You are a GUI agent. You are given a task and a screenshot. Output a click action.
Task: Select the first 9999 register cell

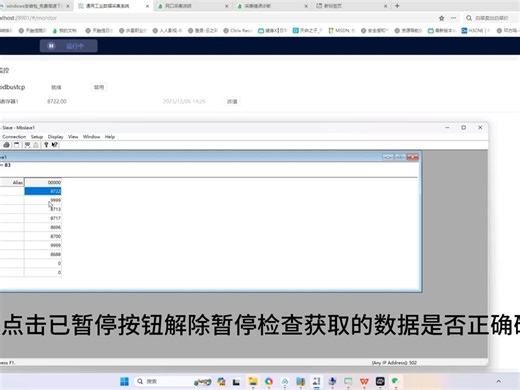click(43, 200)
